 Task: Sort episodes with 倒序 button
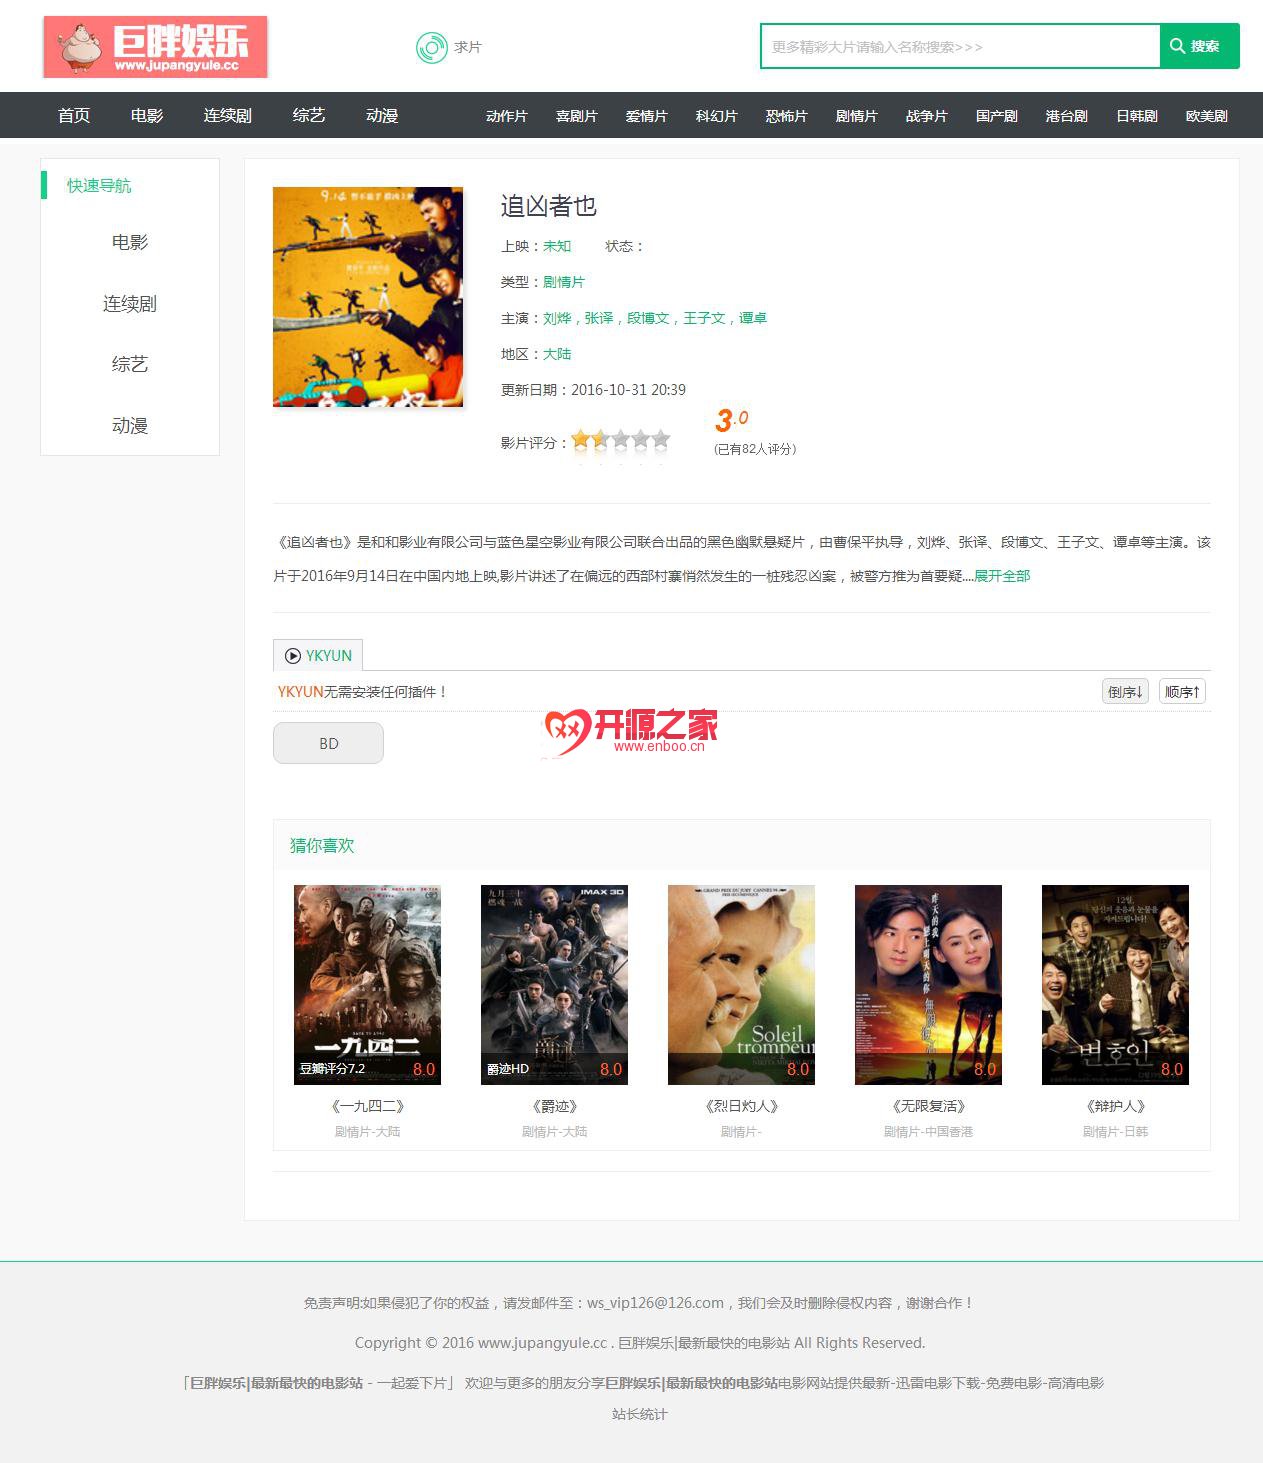coord(1125,692)
